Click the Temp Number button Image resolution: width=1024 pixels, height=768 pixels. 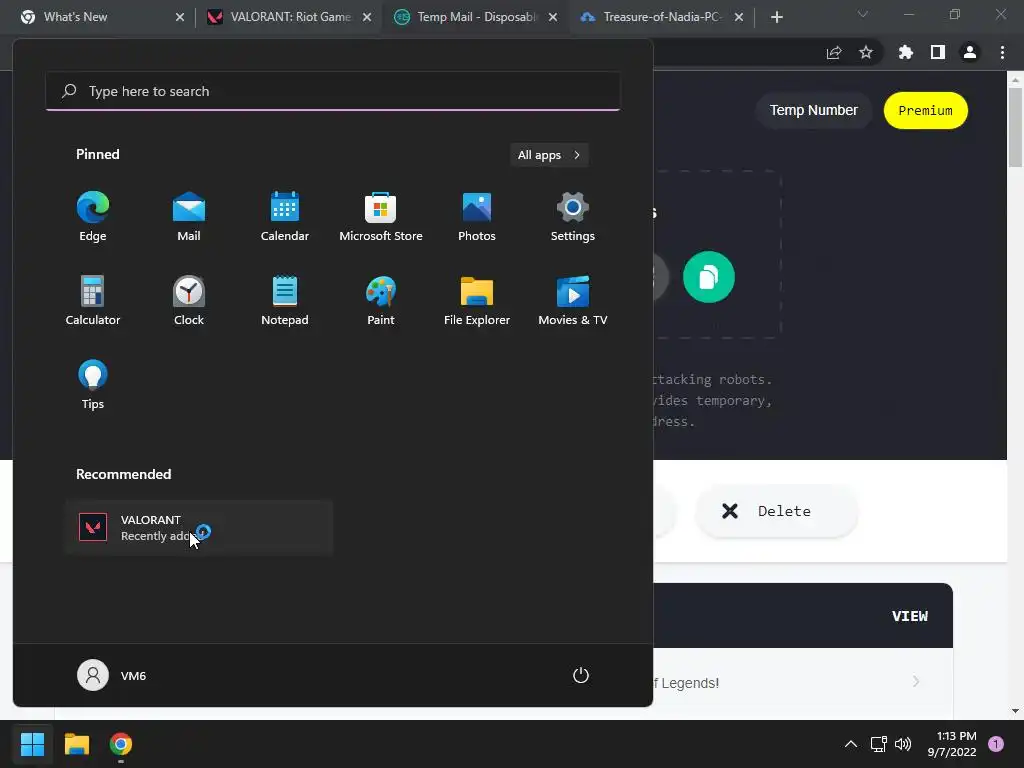[x=814, y=110]
